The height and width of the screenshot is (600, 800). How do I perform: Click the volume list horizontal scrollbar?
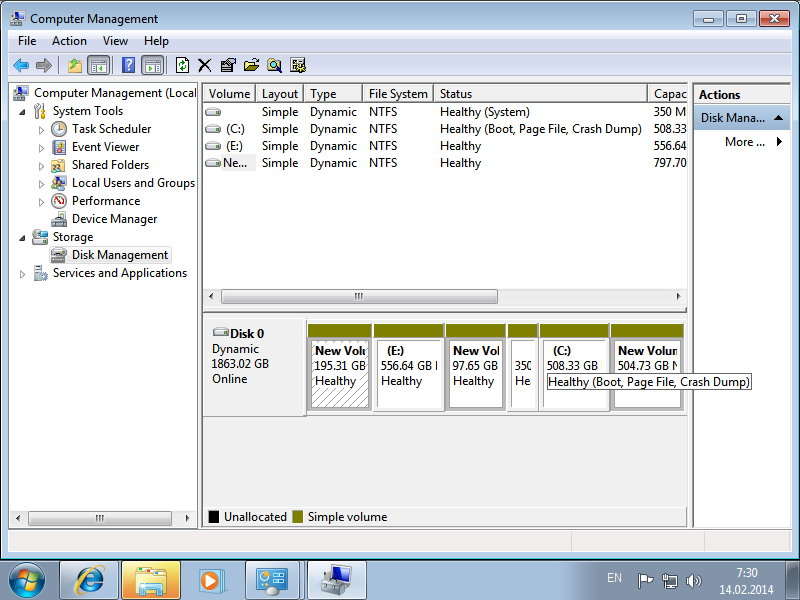(359, 296)
